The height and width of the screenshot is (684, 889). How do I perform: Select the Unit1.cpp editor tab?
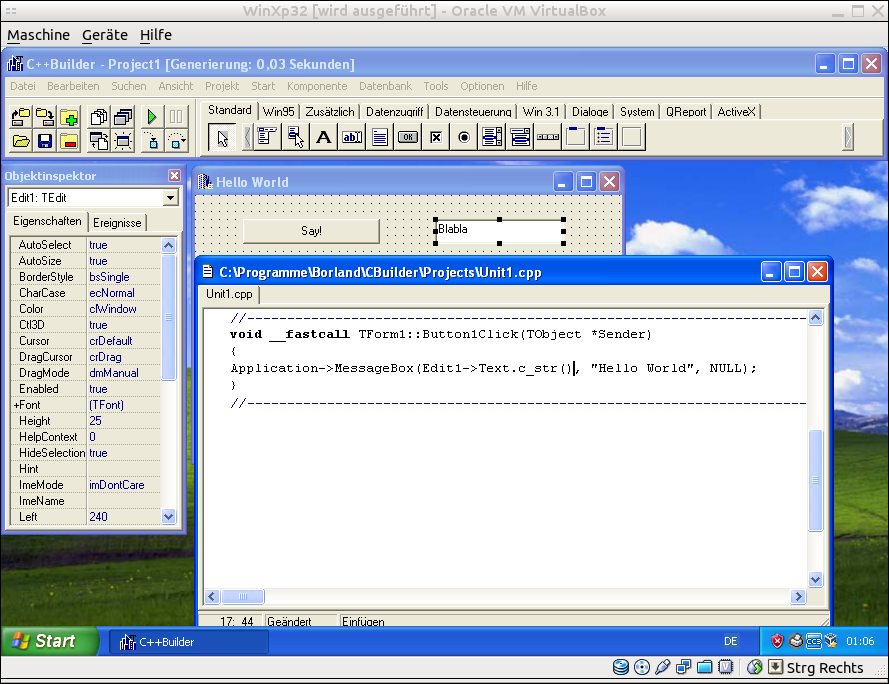coord(229,294)
